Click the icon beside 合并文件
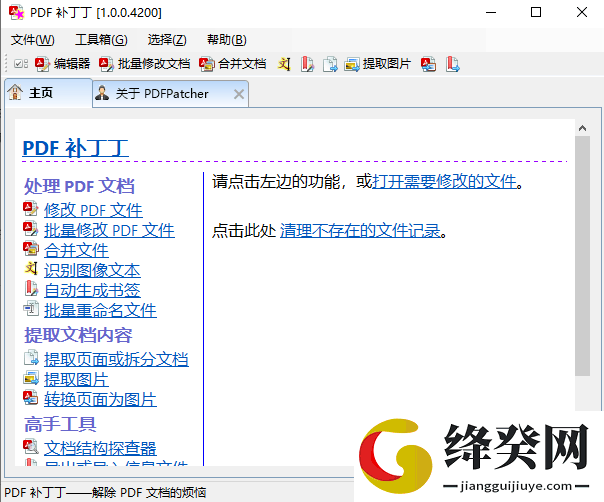This screenshot has height=502, width=604. tap(31, 249)
